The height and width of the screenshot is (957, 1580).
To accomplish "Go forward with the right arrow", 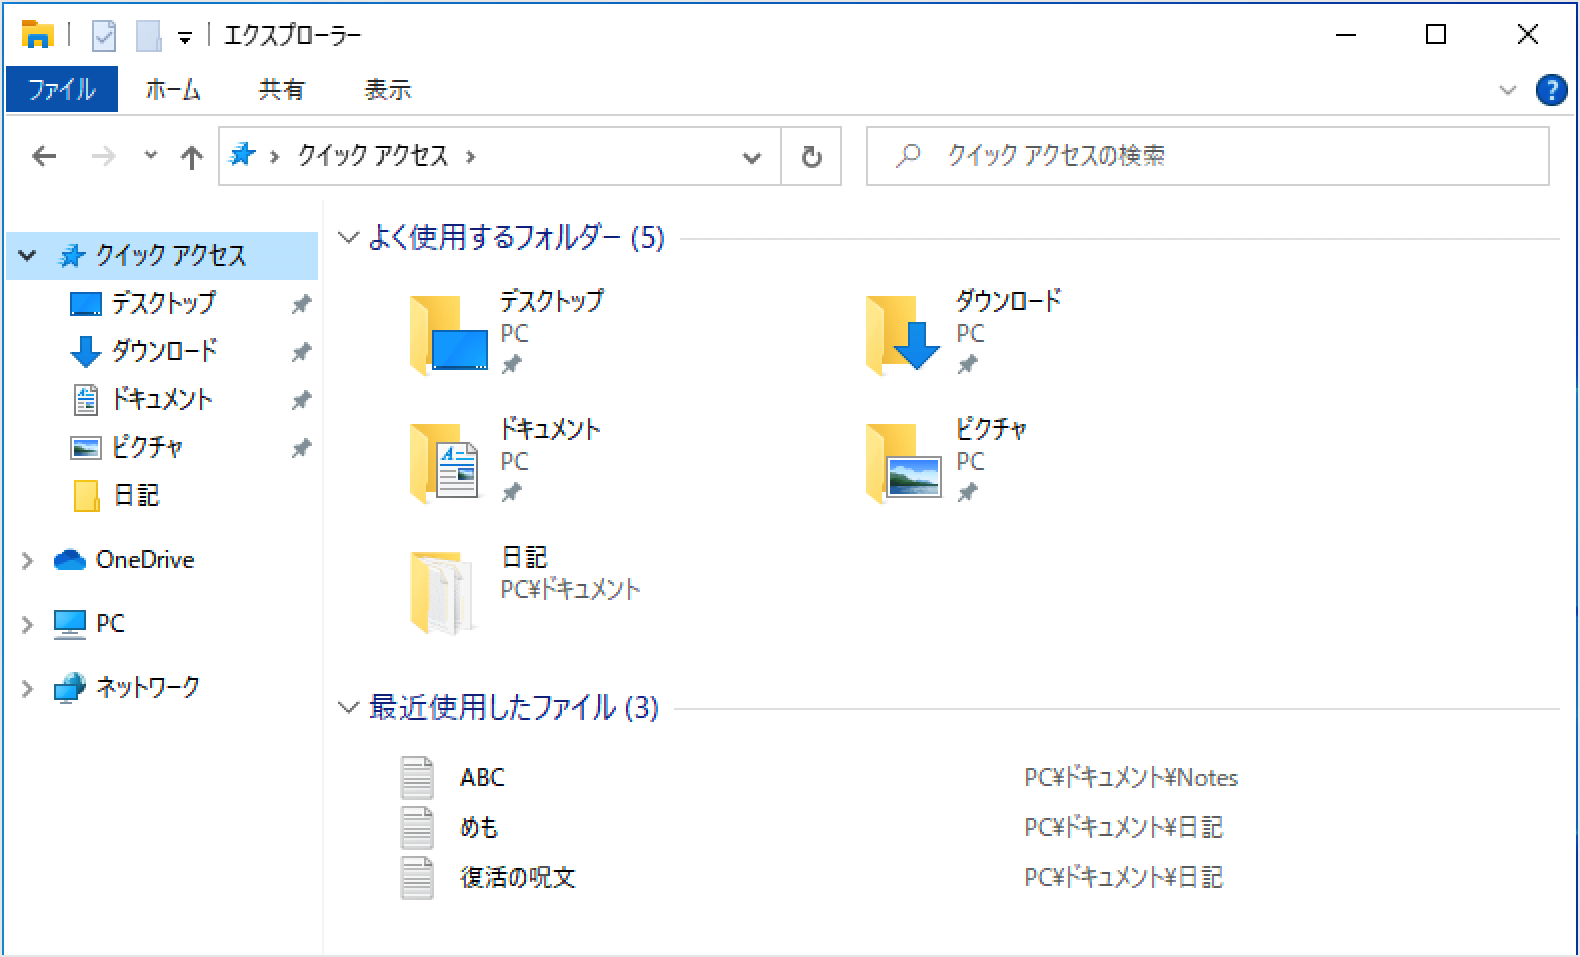I will pyautogui.click(x=103, y=156).
